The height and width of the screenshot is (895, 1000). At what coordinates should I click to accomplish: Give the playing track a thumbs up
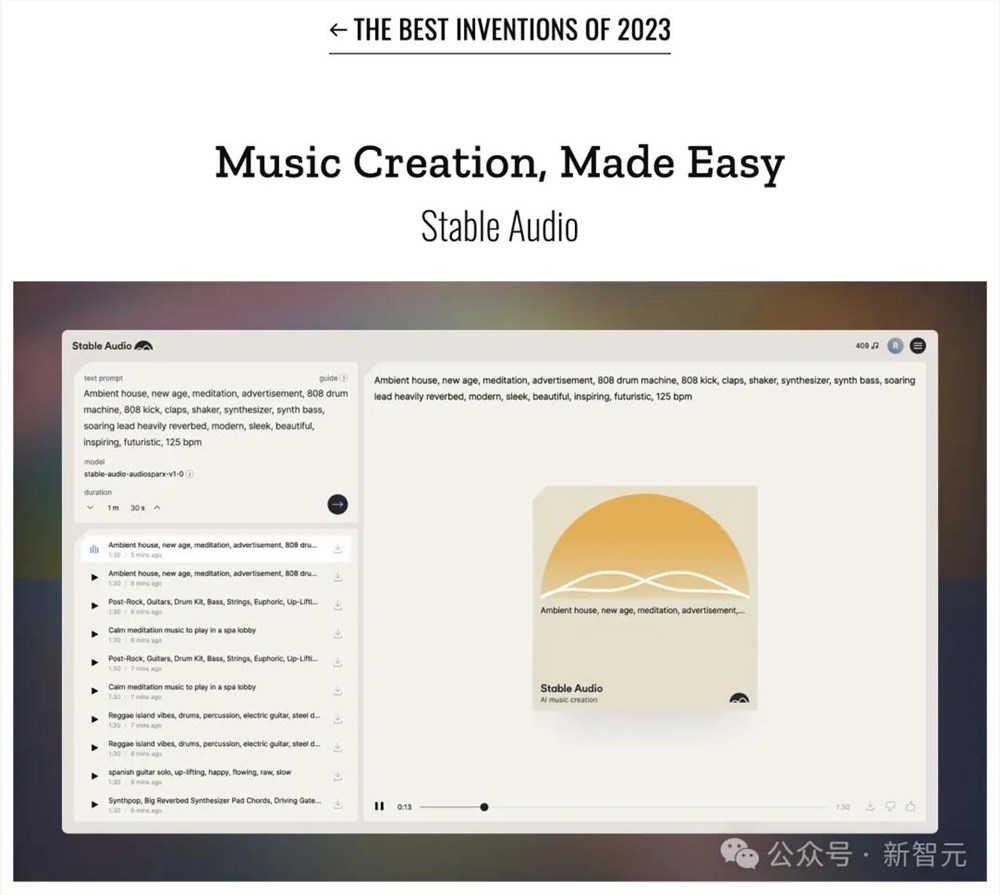pyautogui.click(x=911, y=806)
